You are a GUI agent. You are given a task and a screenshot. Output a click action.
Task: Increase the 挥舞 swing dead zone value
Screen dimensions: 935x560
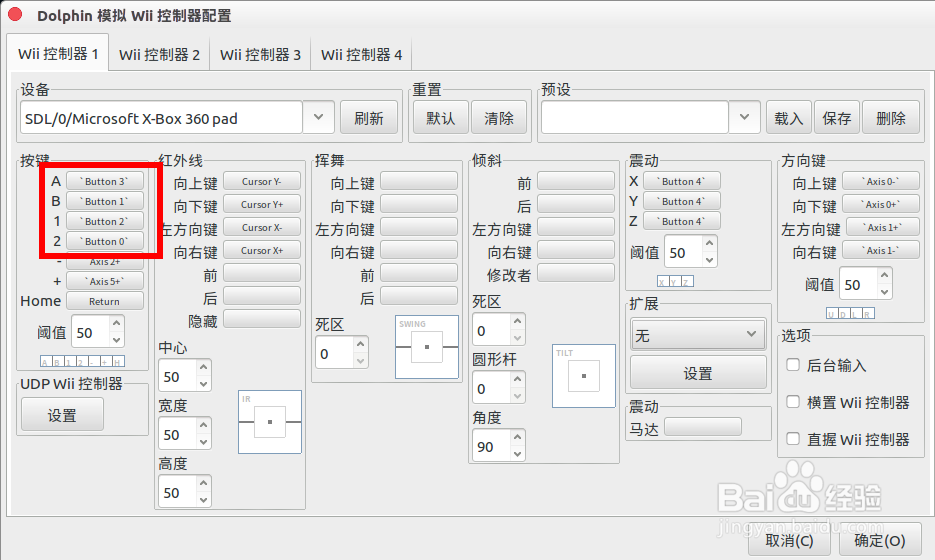pyautogui.click(x=360, y=345)
